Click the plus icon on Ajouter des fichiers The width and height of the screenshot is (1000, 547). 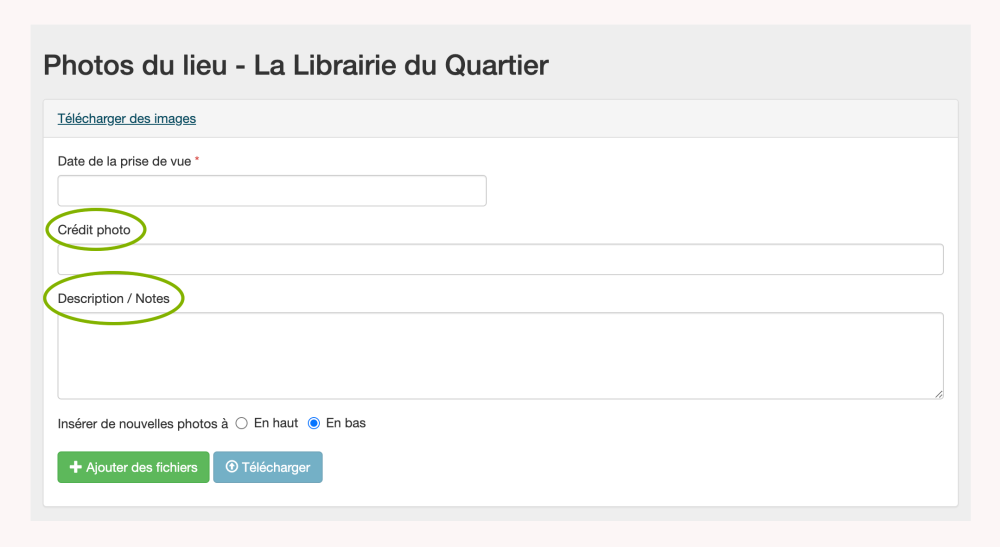pyautogui.click(x=75, y=468)
